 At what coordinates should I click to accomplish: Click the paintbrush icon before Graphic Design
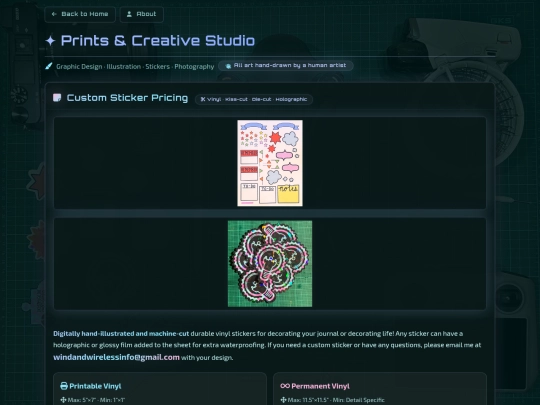(49, 66)
